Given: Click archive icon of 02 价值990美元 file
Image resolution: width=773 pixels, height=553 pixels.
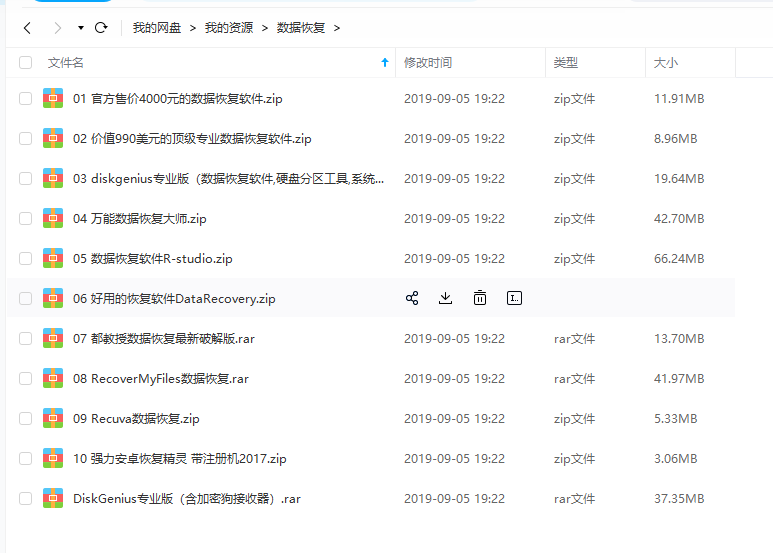Looking at the screenshot, I should click(x=53, y=138).
